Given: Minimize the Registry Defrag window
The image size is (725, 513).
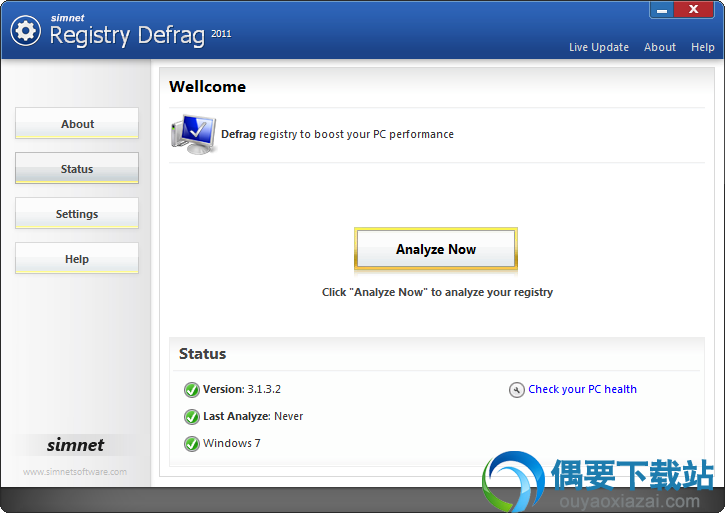Looking at the screenshot, I should [662, 10].
